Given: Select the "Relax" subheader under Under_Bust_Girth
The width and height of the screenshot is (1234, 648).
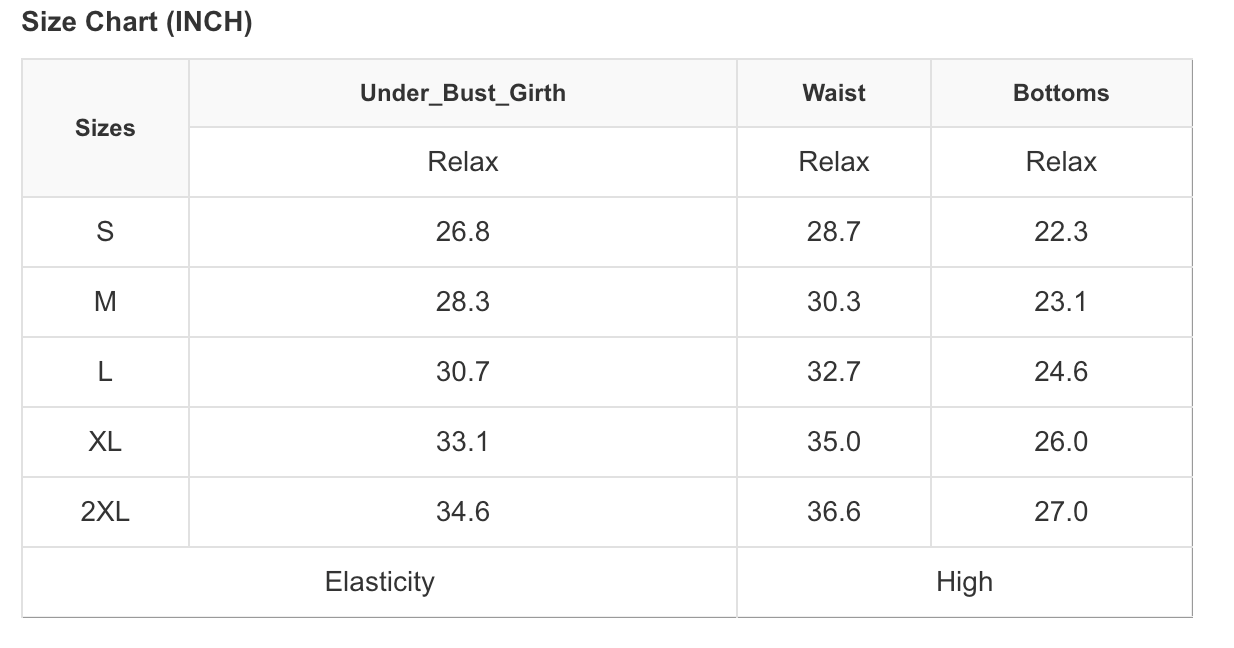Looking at the screenshot, I should click(x=462, y=162).
